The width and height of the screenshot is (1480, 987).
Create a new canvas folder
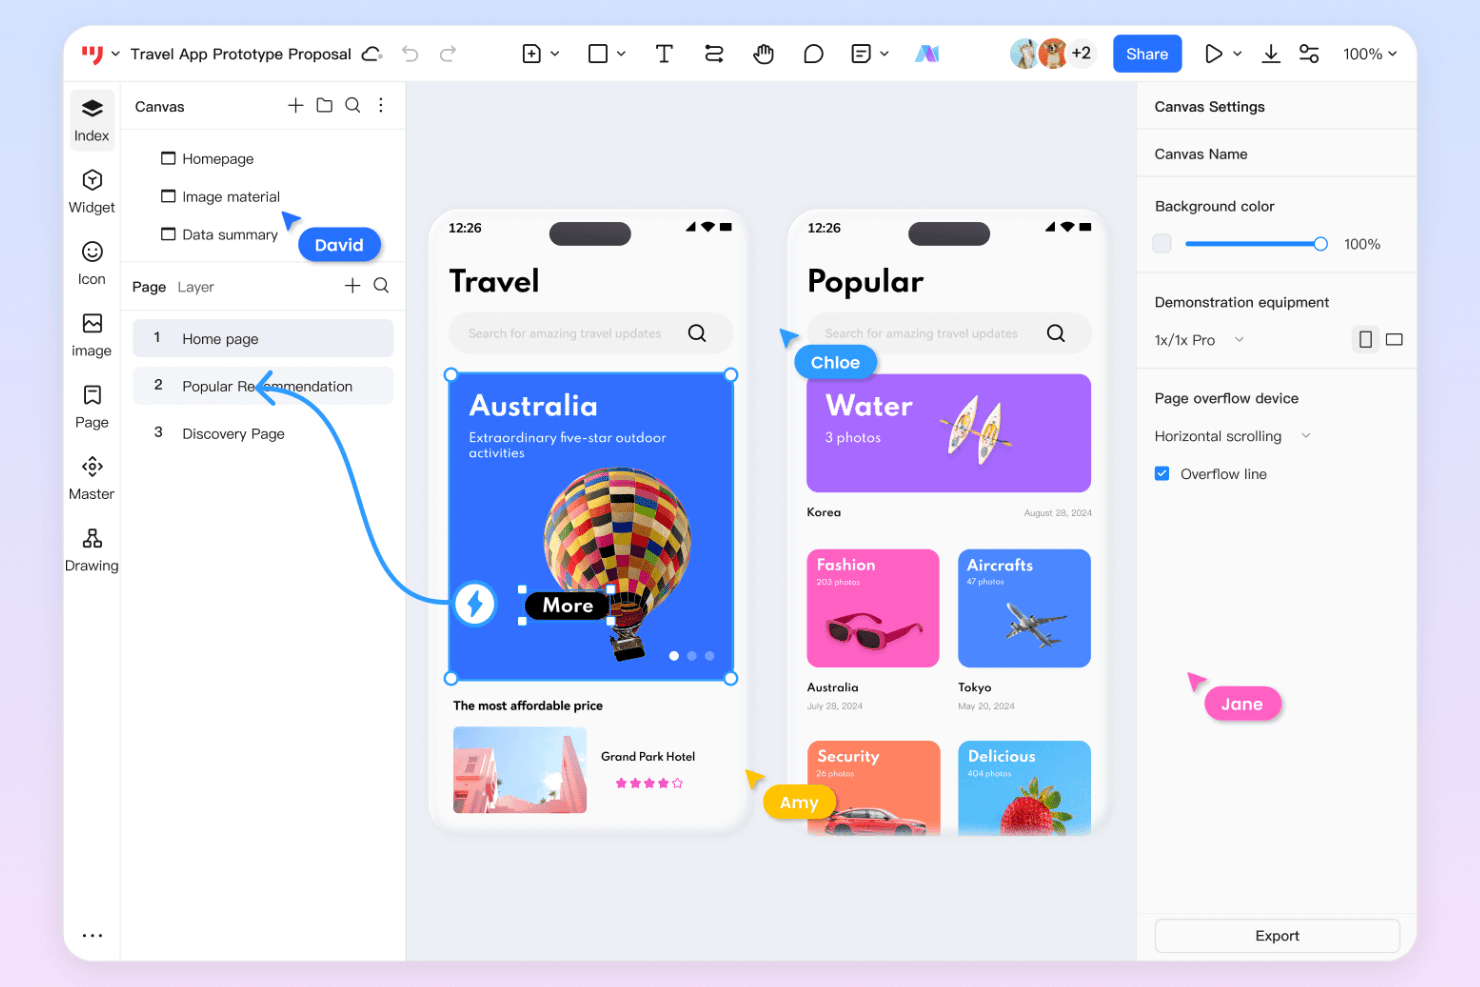tap(324, 105)
